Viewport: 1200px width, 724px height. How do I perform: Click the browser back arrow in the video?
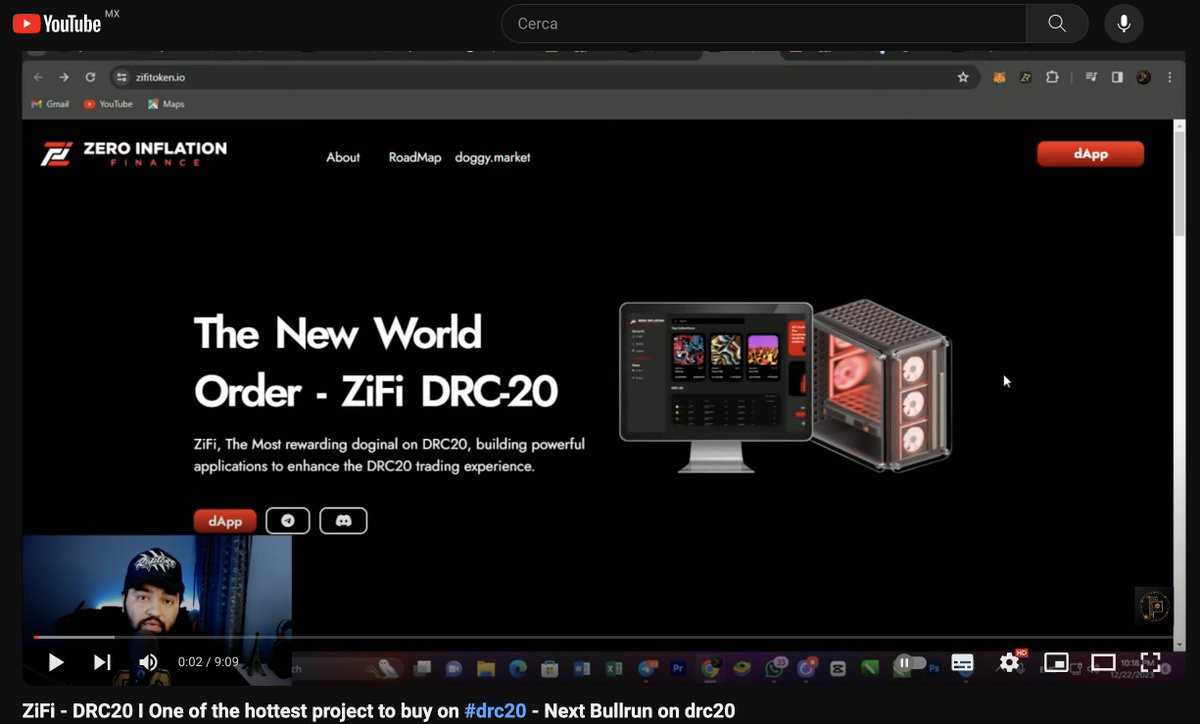[38, 77]
